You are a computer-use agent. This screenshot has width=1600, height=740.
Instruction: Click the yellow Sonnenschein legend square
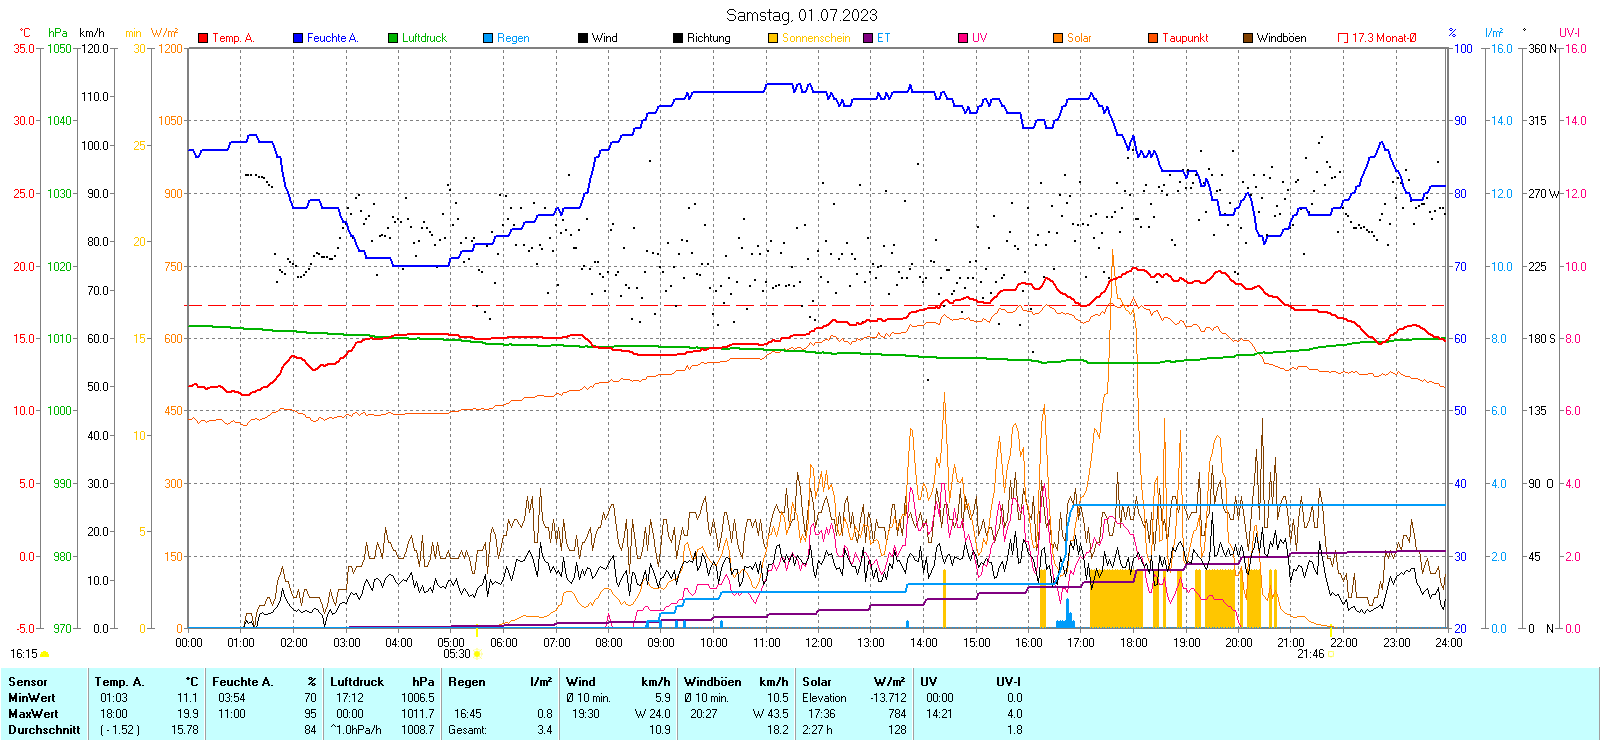tap(773, 38)
